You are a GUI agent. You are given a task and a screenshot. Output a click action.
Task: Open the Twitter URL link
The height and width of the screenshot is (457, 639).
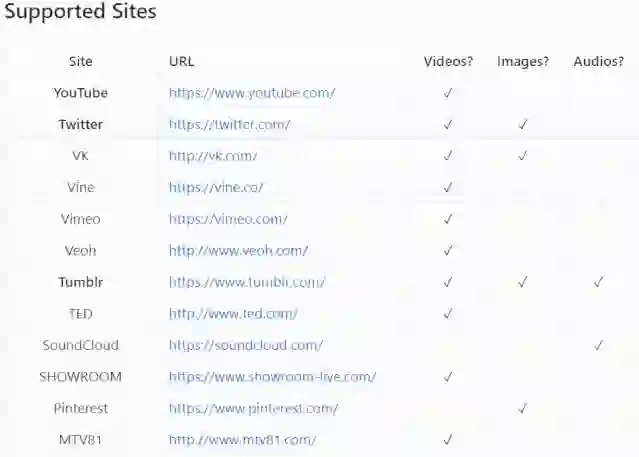230,125
